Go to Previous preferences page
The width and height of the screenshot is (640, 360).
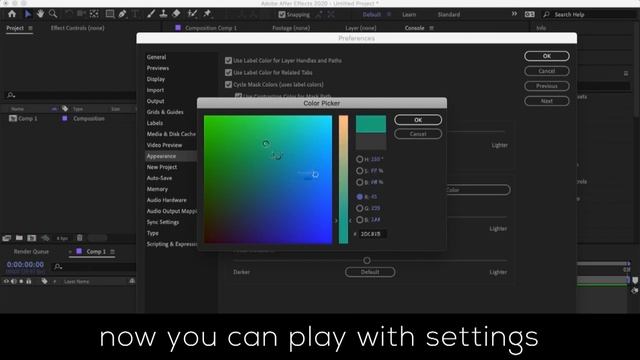(547, 86)
